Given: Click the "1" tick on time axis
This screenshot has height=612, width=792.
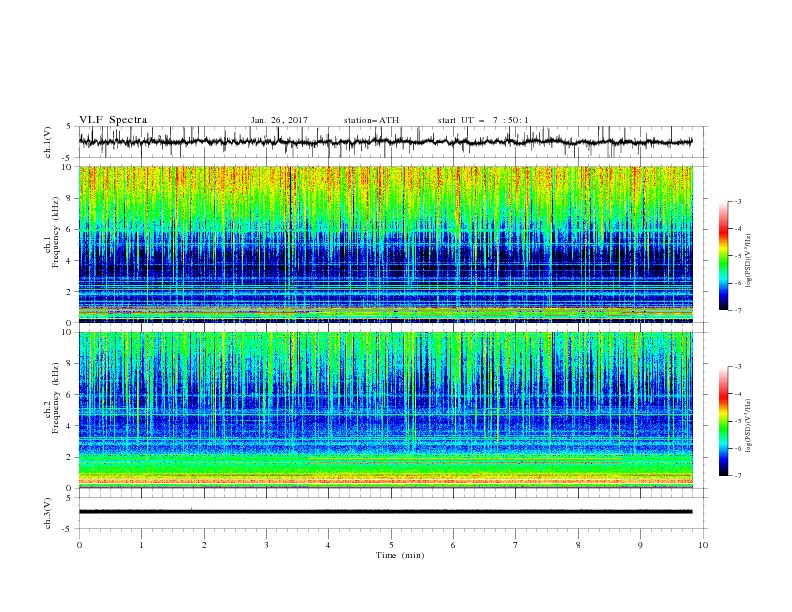Looking at the screenshot, I should click(x=142, y=545).
